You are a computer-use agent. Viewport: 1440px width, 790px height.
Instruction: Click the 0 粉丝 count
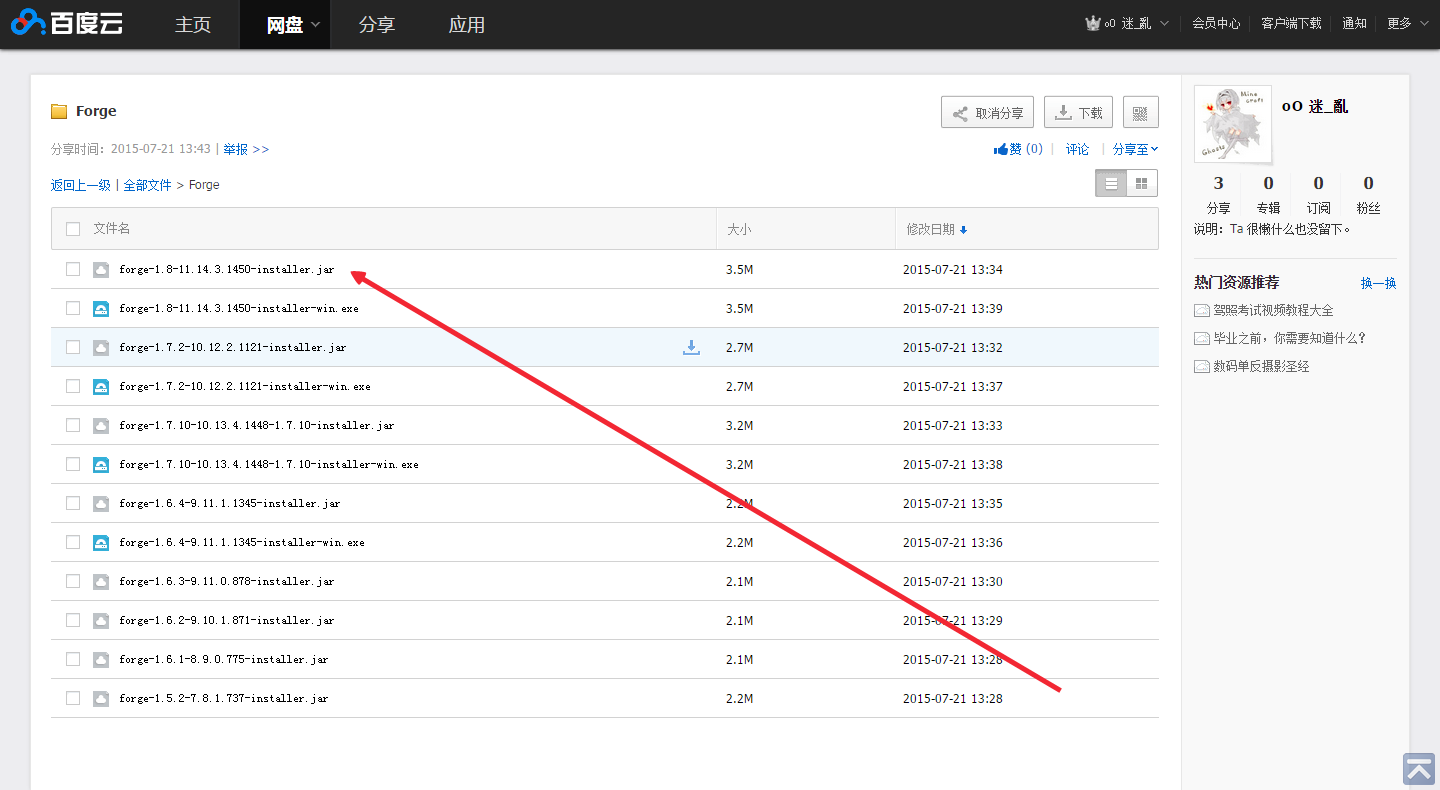[1368, 194]
